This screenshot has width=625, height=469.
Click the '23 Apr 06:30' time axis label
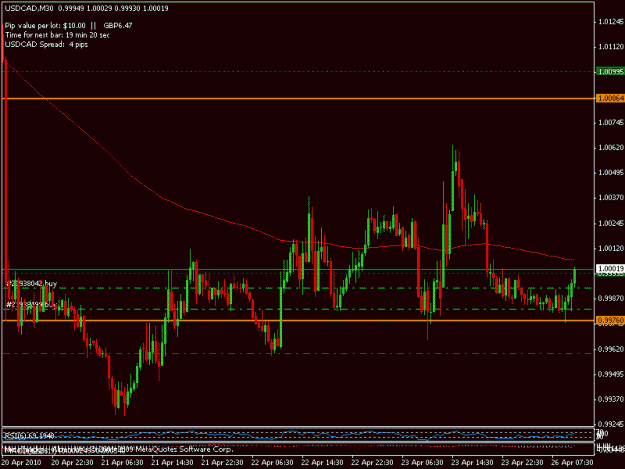pyautogui.click(x=422, y=463)
